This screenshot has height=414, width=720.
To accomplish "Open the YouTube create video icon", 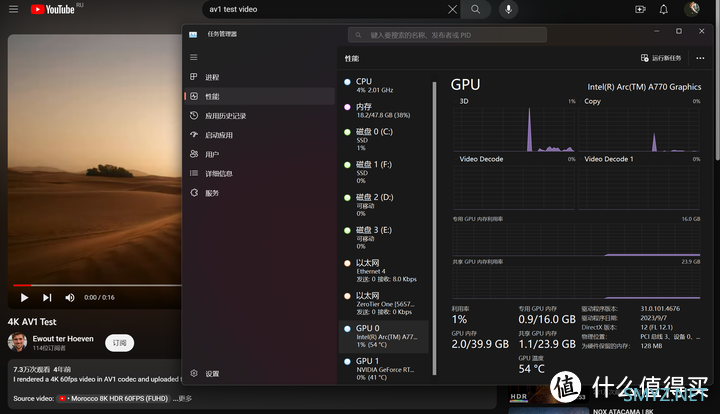I will coord(640,9).
